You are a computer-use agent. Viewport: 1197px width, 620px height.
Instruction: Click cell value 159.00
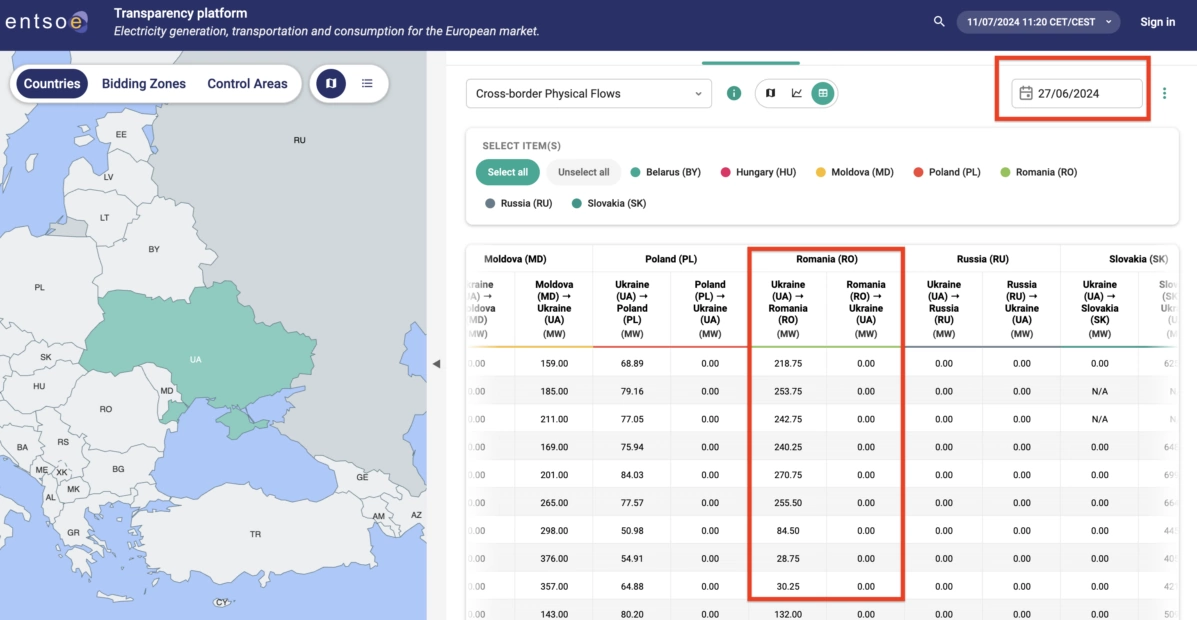(x=554, y=363)
